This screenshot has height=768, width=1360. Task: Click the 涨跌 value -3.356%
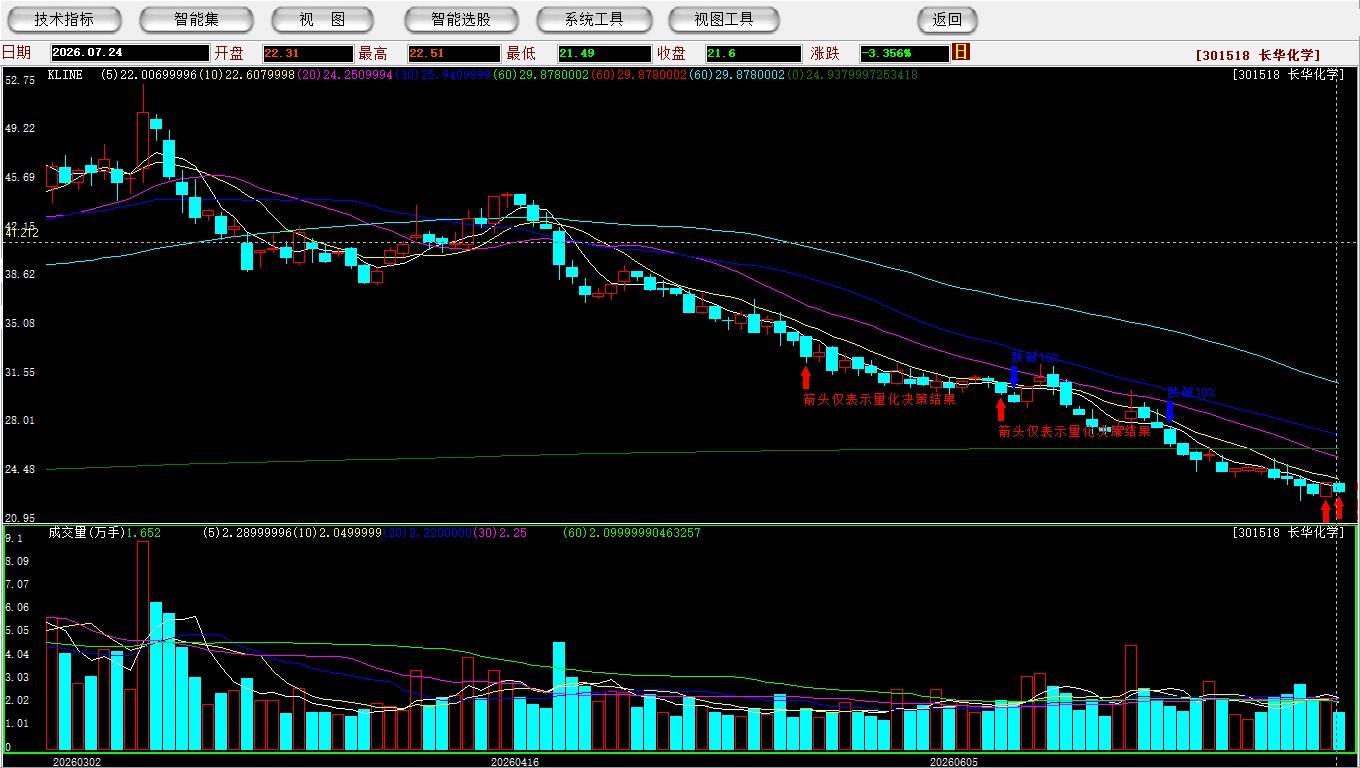pyautogui.click(x=904, y=53)
